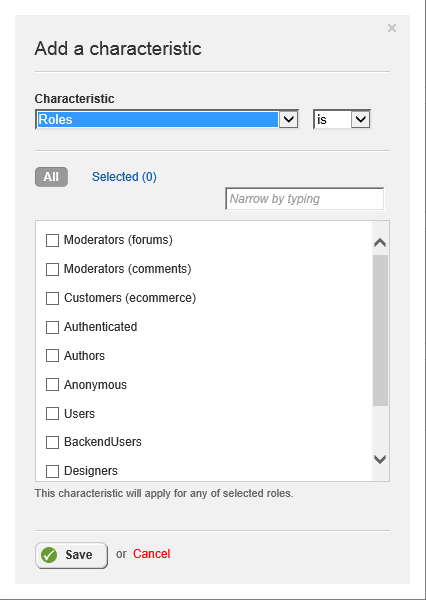Switch to the All tab

point(51,177)
